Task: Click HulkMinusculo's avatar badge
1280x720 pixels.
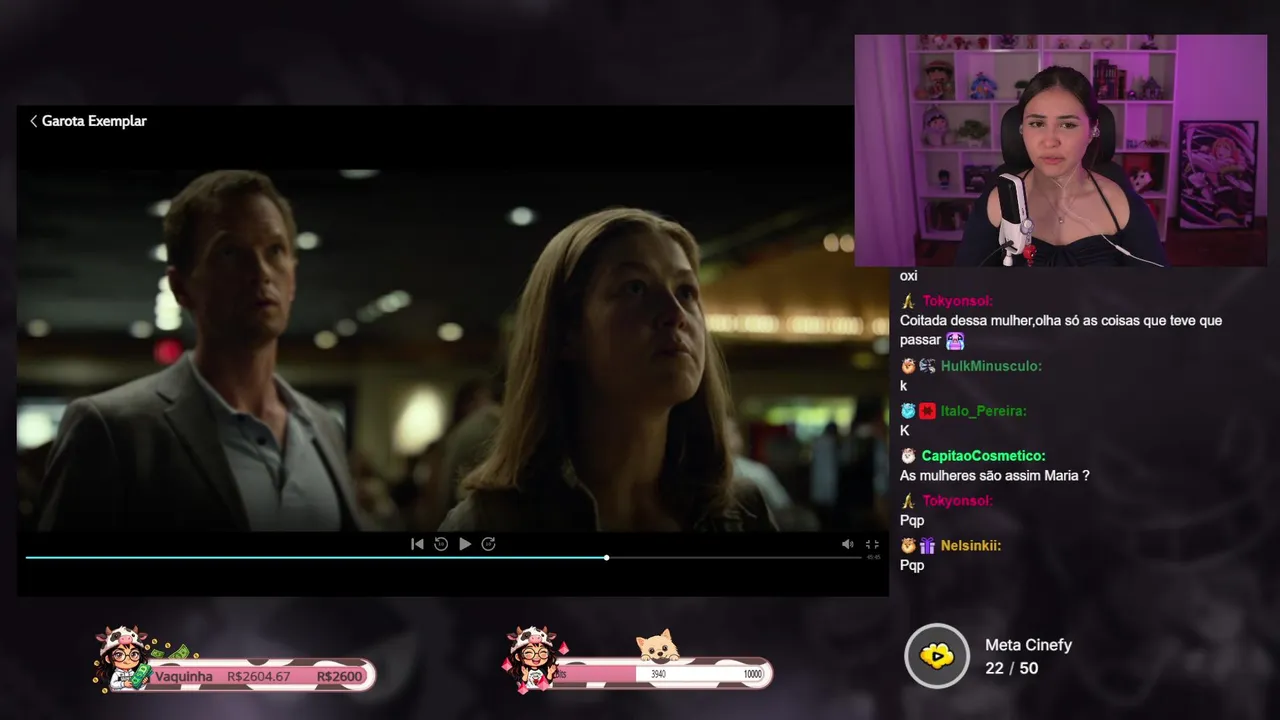Action: tap(908, 366)
